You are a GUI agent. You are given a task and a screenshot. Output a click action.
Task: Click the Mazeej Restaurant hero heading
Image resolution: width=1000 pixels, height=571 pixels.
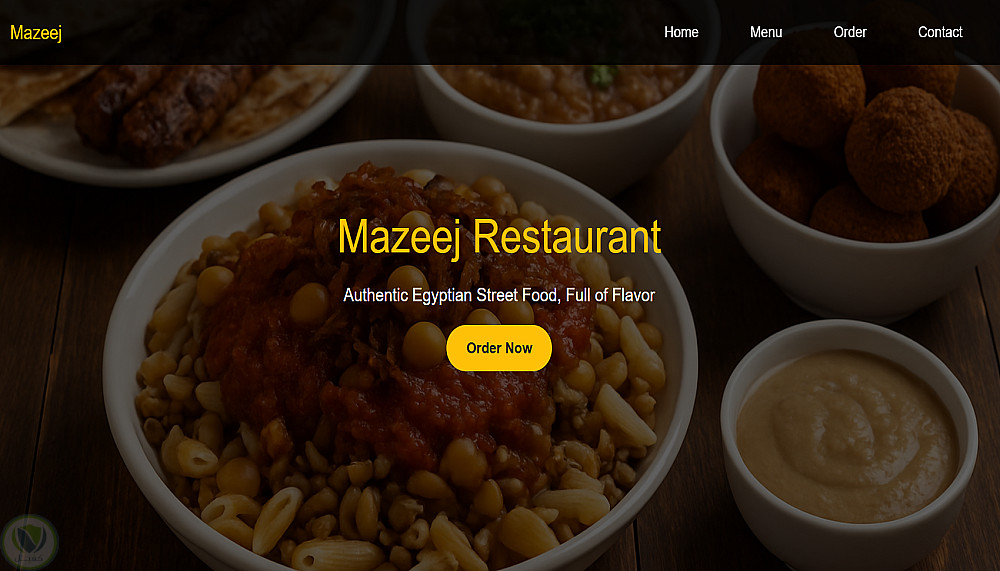[x=499, y=237]
